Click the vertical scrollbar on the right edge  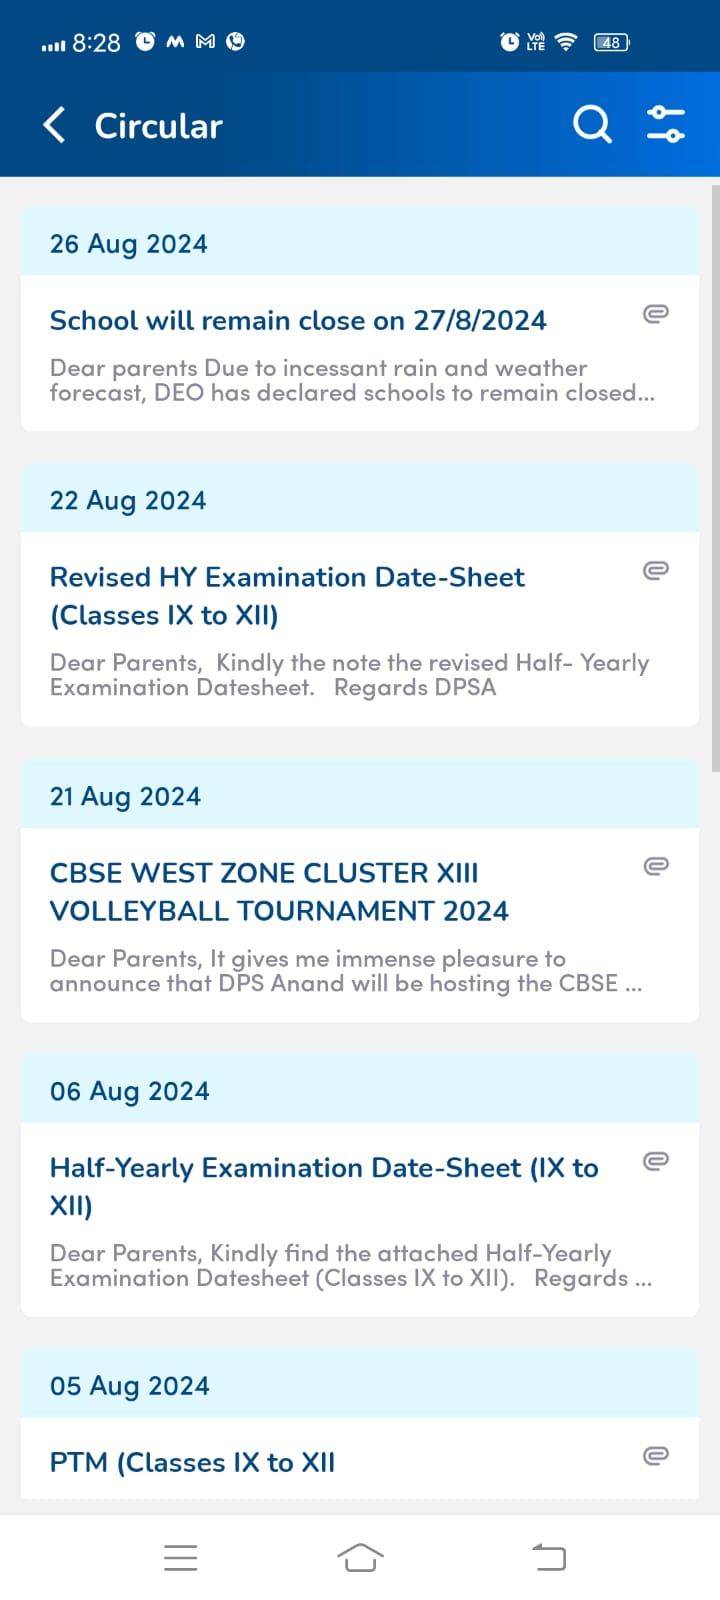(715, 478)
